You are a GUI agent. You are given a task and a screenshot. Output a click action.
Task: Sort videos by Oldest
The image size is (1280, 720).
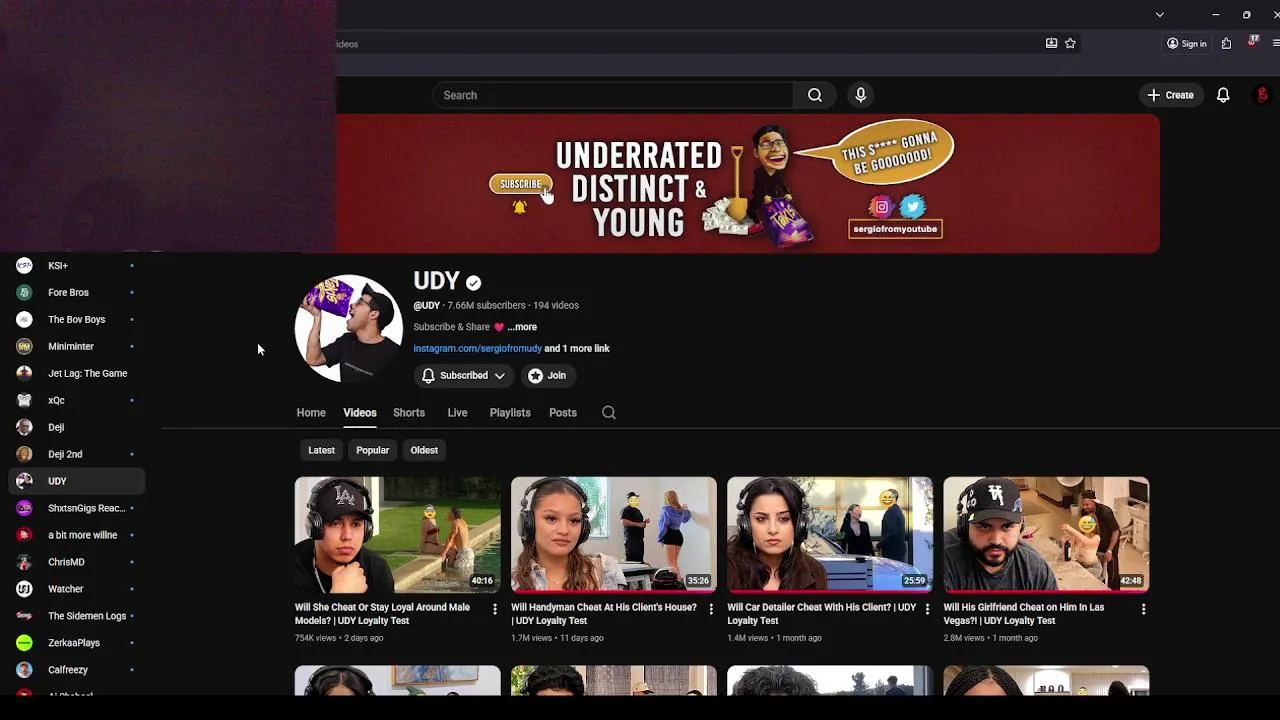coord(424,450)
